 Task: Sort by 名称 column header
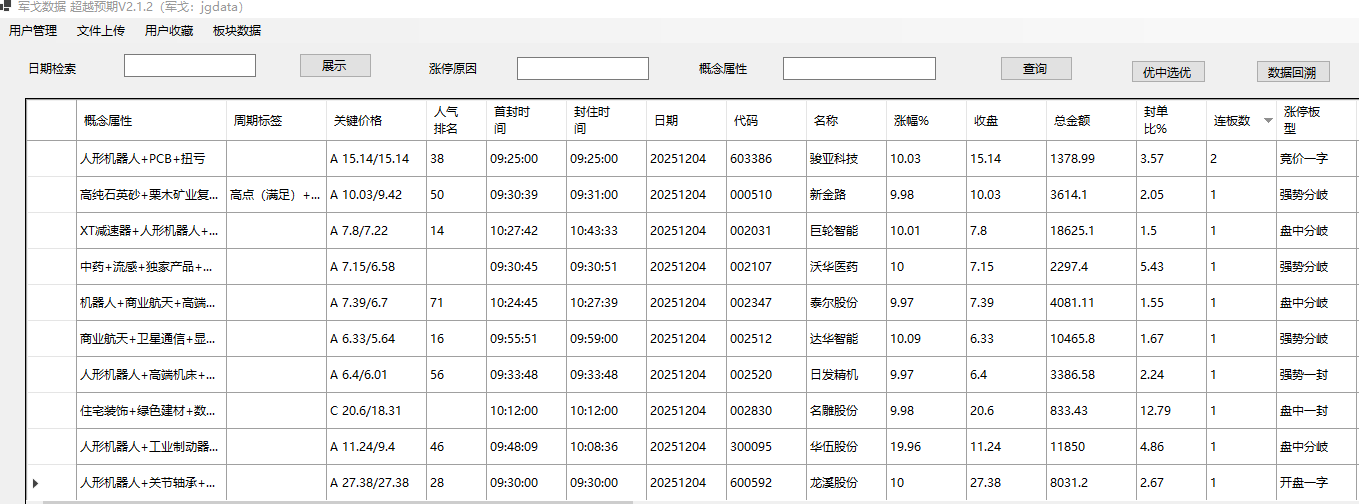click(x=847, y=120)
